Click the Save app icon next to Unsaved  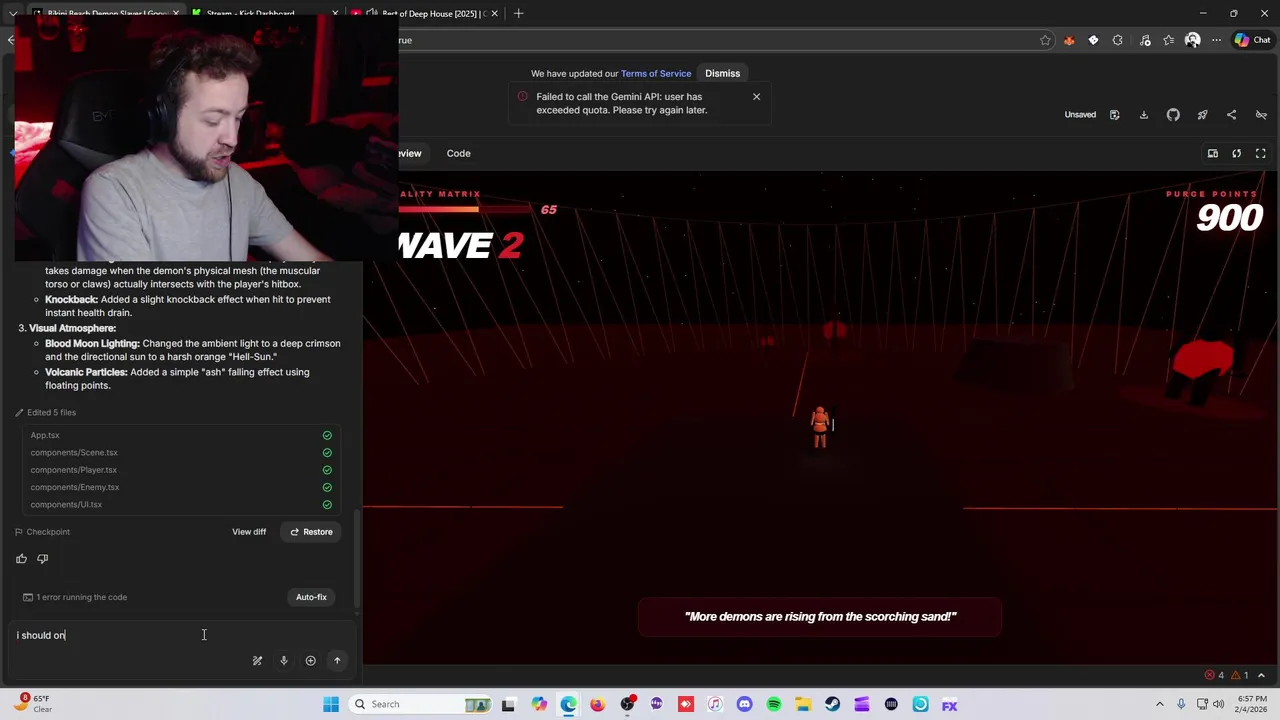click(1114, 115)
